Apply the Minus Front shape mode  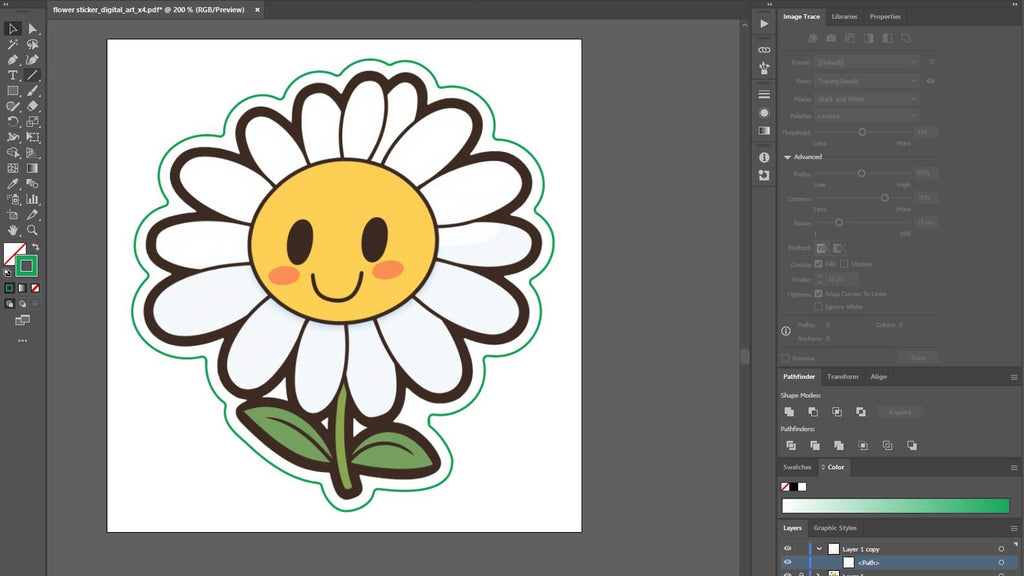click(814, 411)
